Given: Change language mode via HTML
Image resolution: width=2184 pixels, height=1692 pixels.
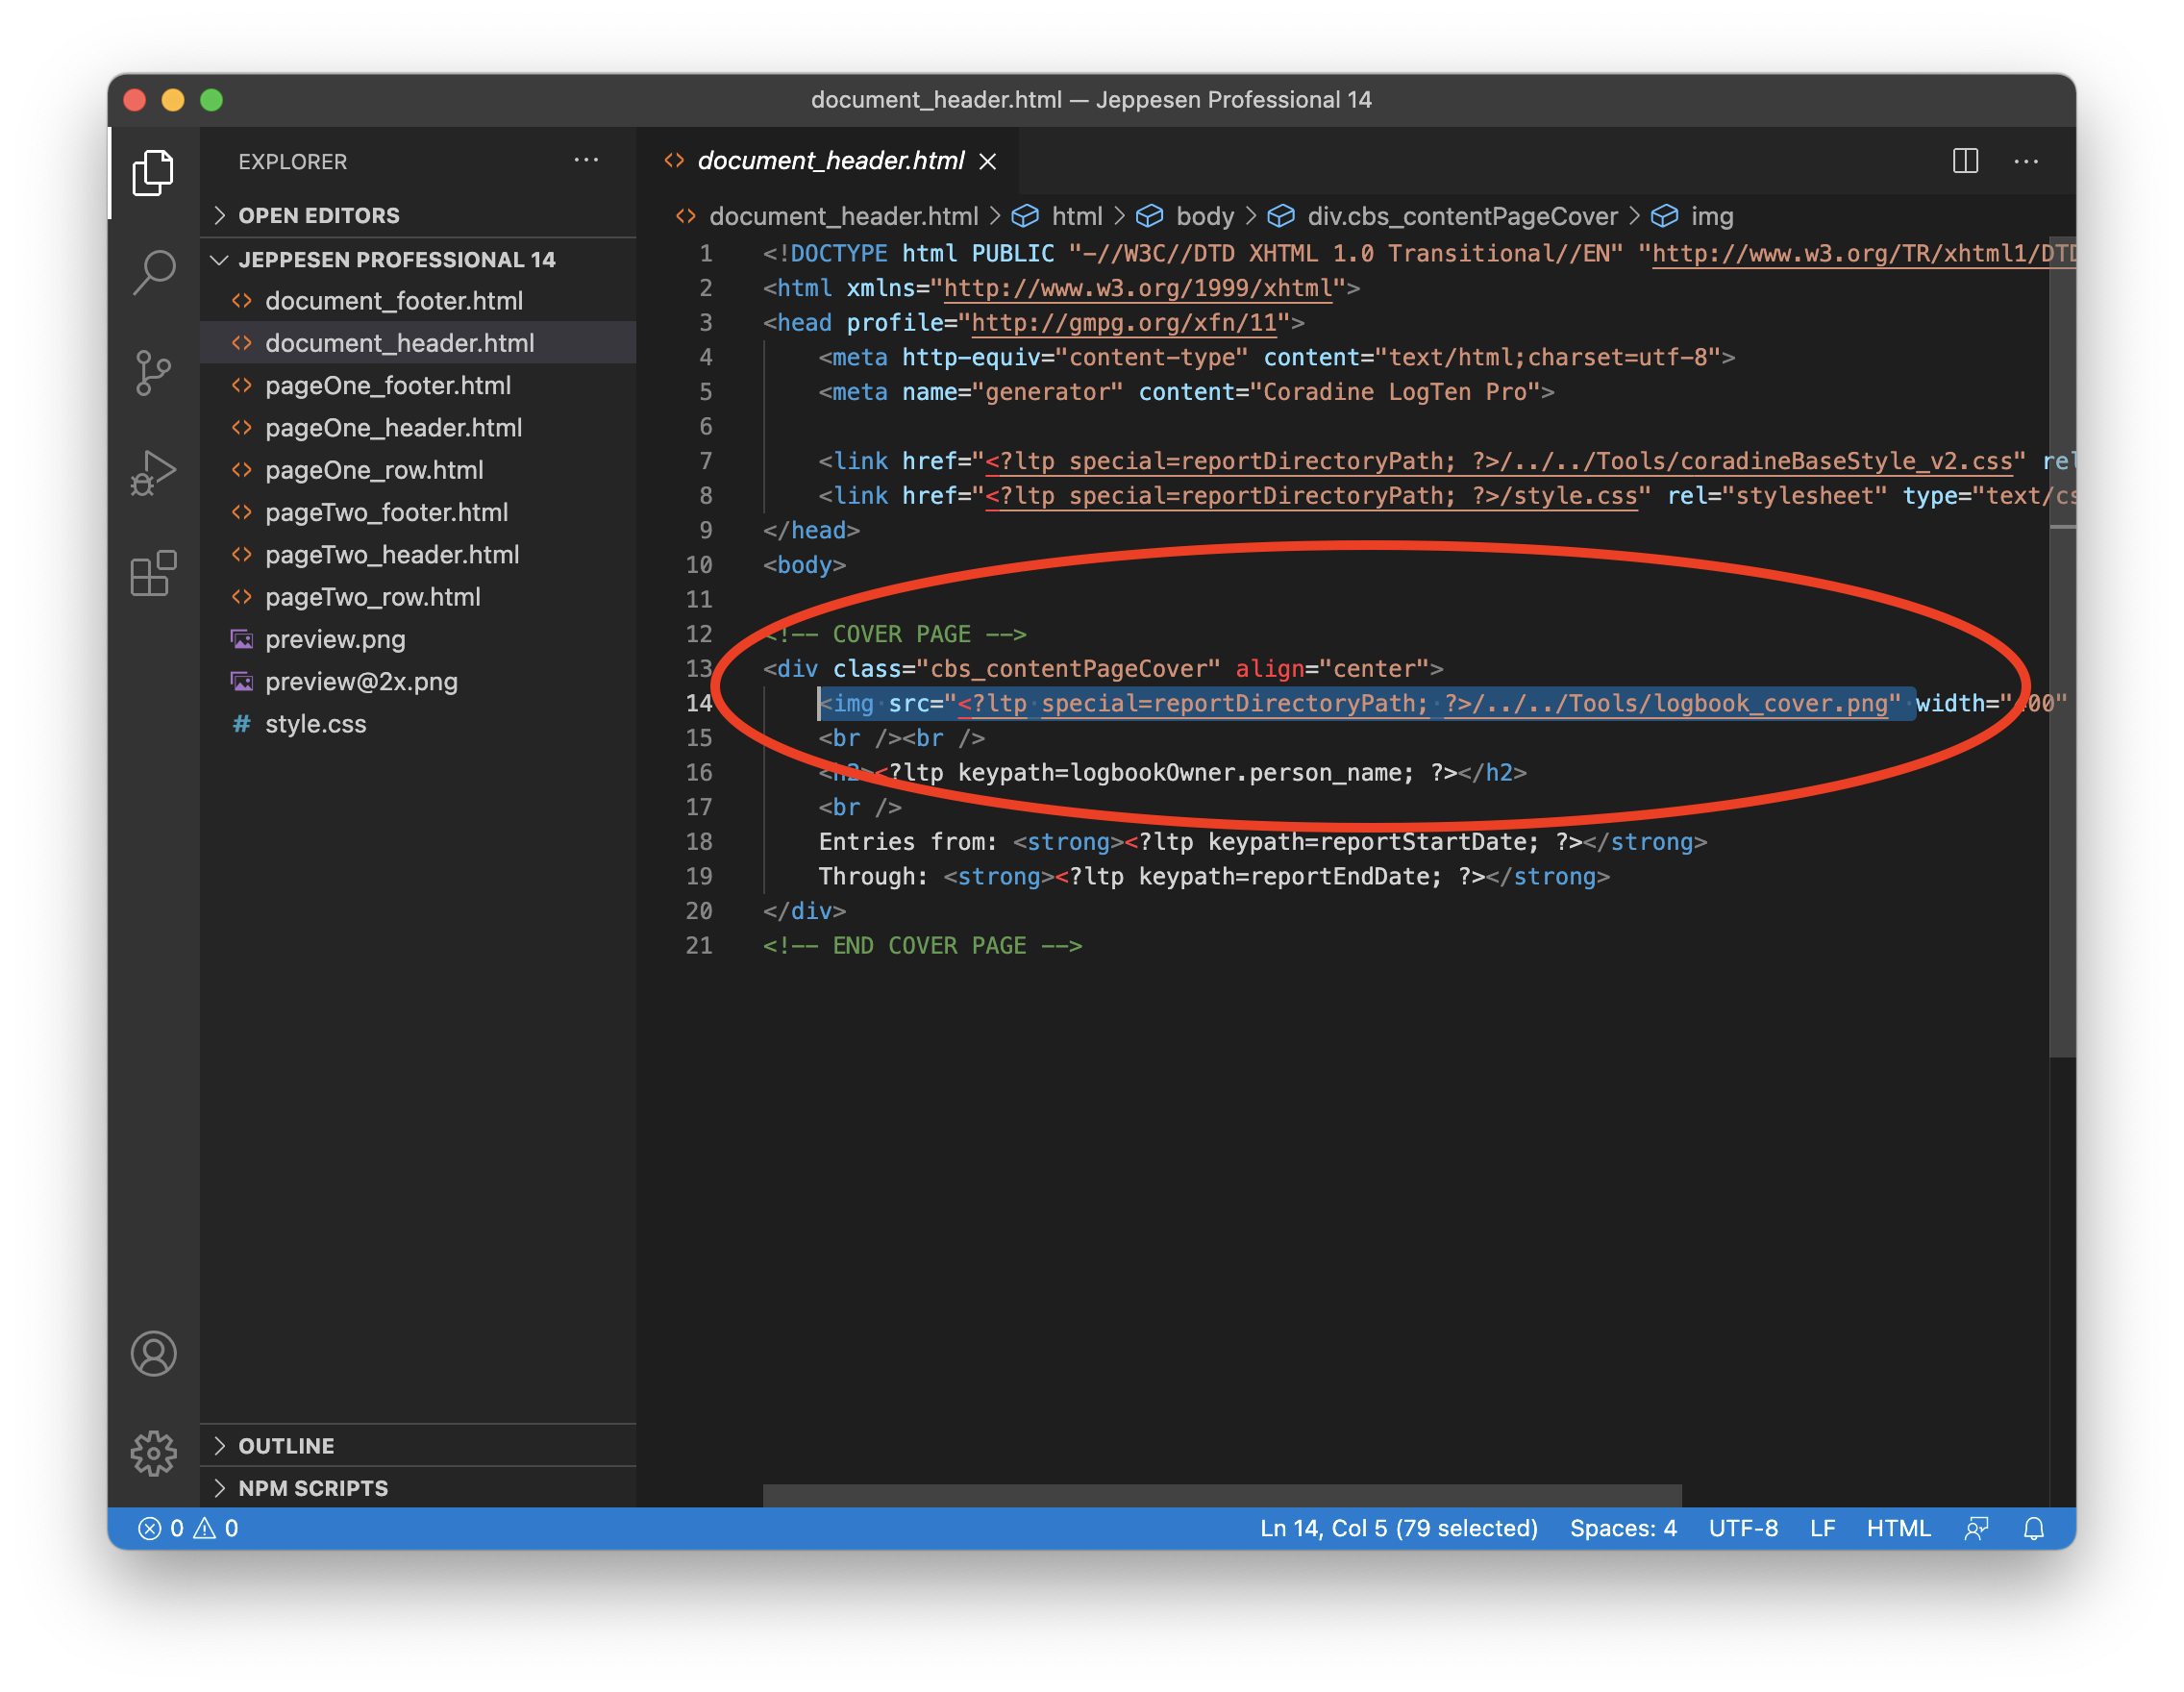Looking at the screenshot, I should click(1898, 1528).
